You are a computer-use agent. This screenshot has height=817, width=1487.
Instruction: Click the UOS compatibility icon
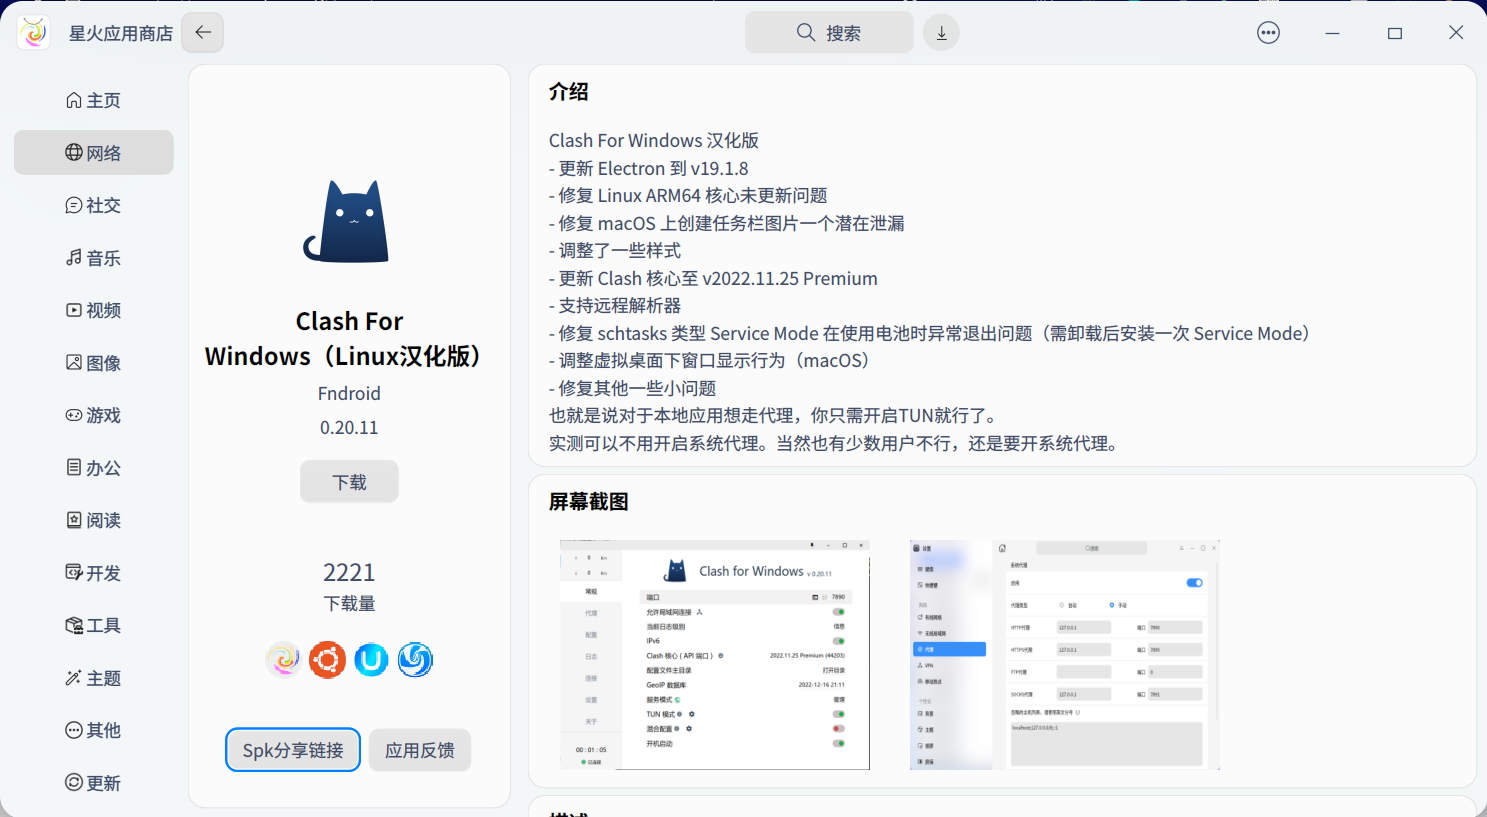(371, 659)
